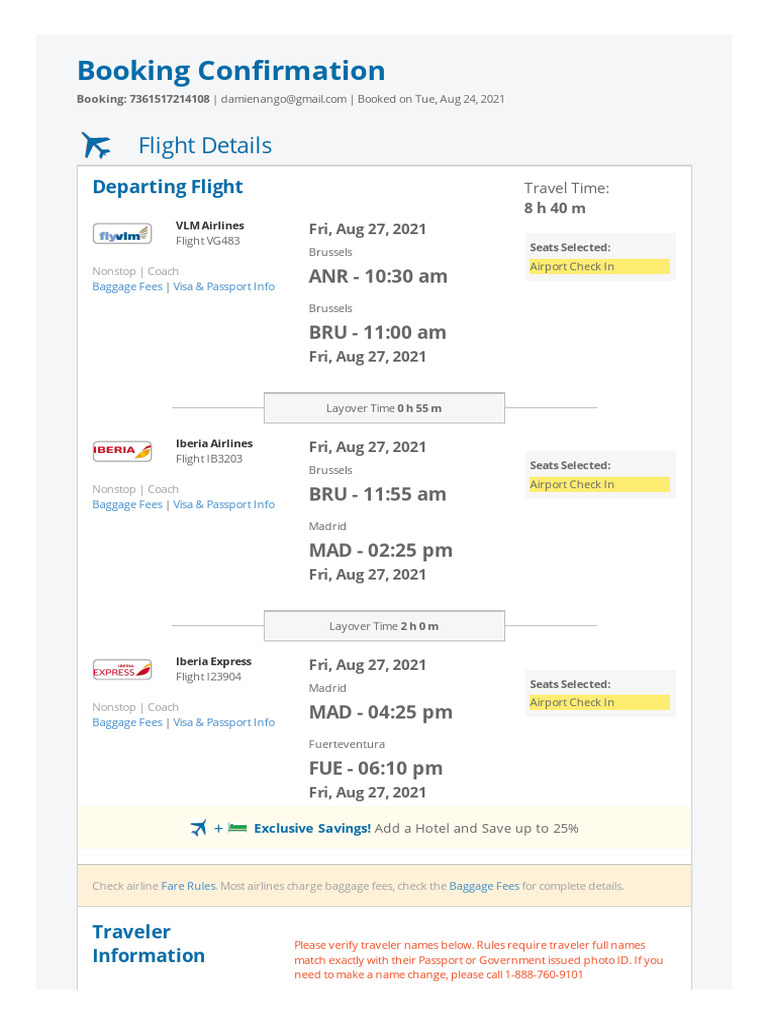The image size is (768, 1024).
Task: Click the Iberia Express logo
Action: coord(122,669)
